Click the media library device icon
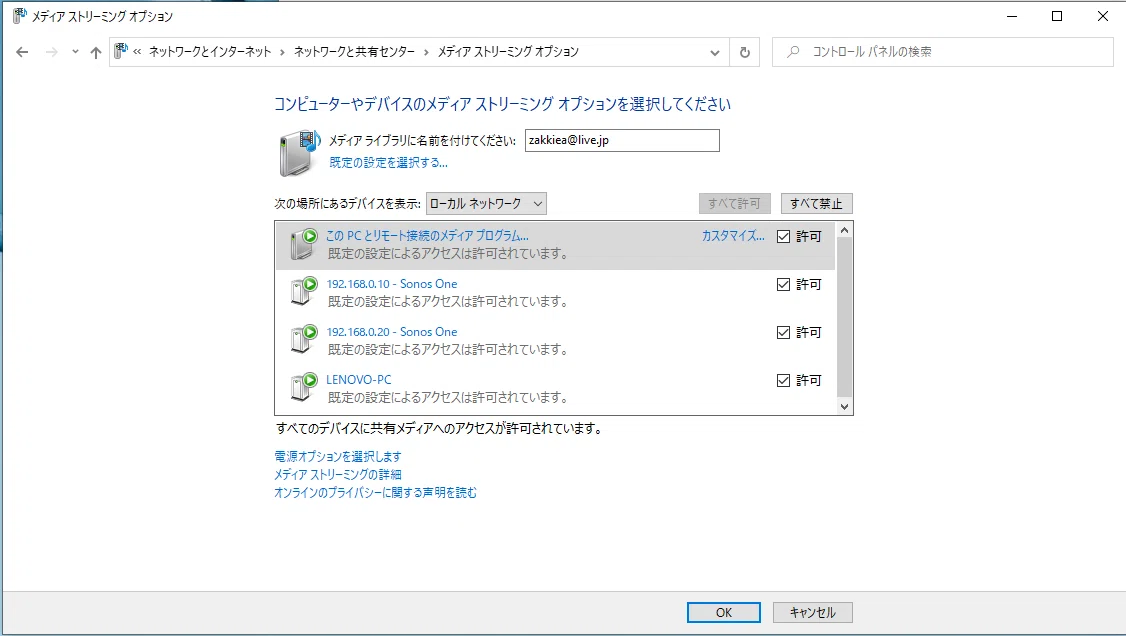The width and height of the screenshot is (1126, 636). (x=299, y=152)
